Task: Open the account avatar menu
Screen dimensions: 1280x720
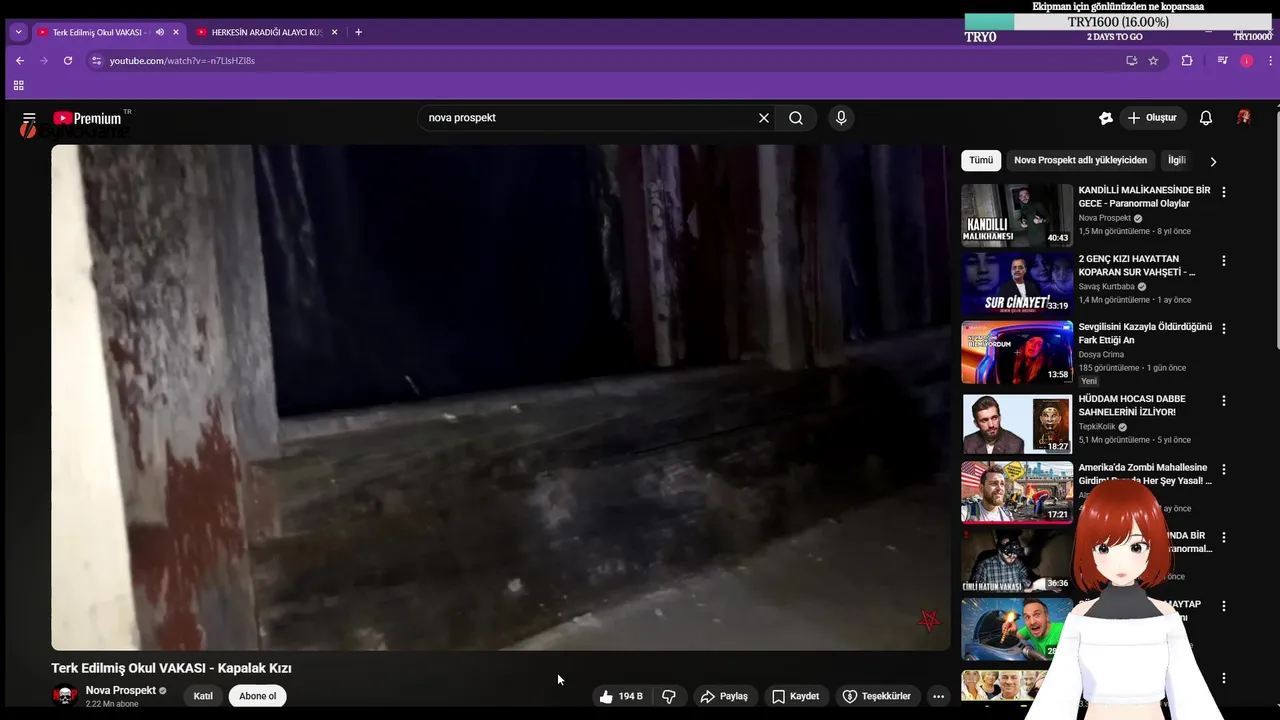Action: click(1244, 118)
